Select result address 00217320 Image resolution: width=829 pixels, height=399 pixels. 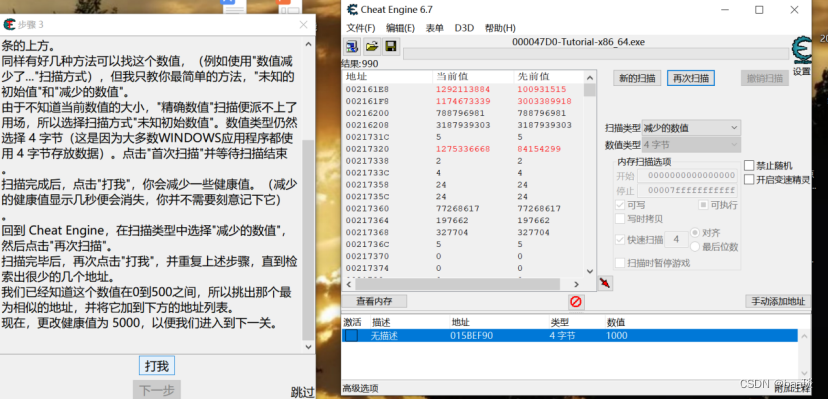(367, 149)
